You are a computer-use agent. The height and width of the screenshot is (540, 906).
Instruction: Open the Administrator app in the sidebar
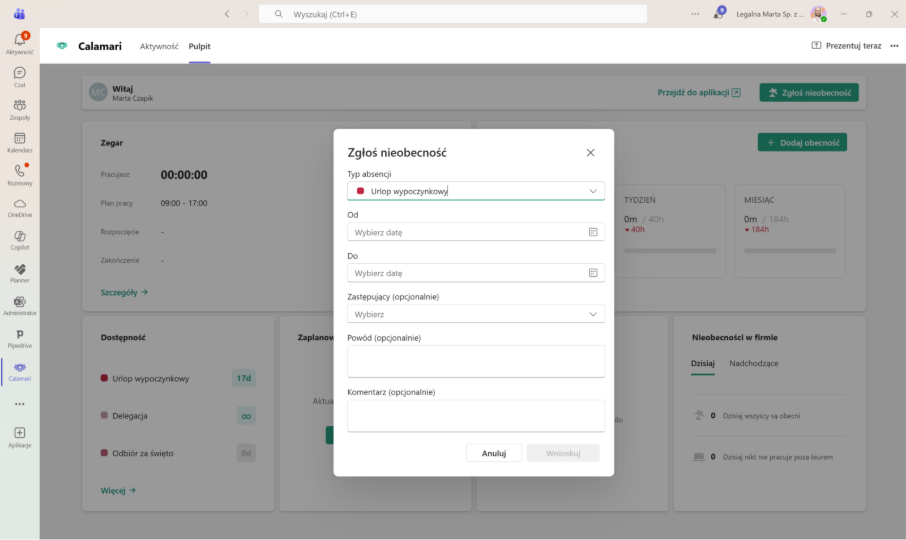click(20, 306)
